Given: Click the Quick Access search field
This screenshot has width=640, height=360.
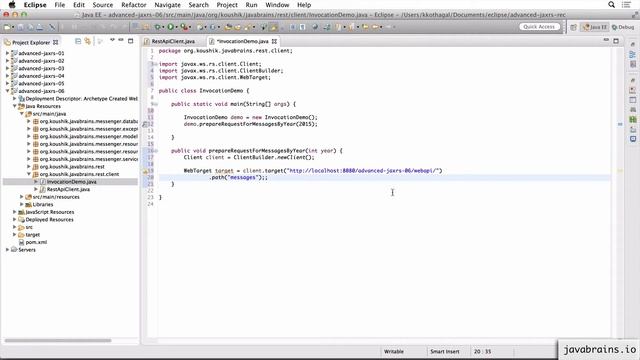Looking at the screenshot, I should click(539, 27).
